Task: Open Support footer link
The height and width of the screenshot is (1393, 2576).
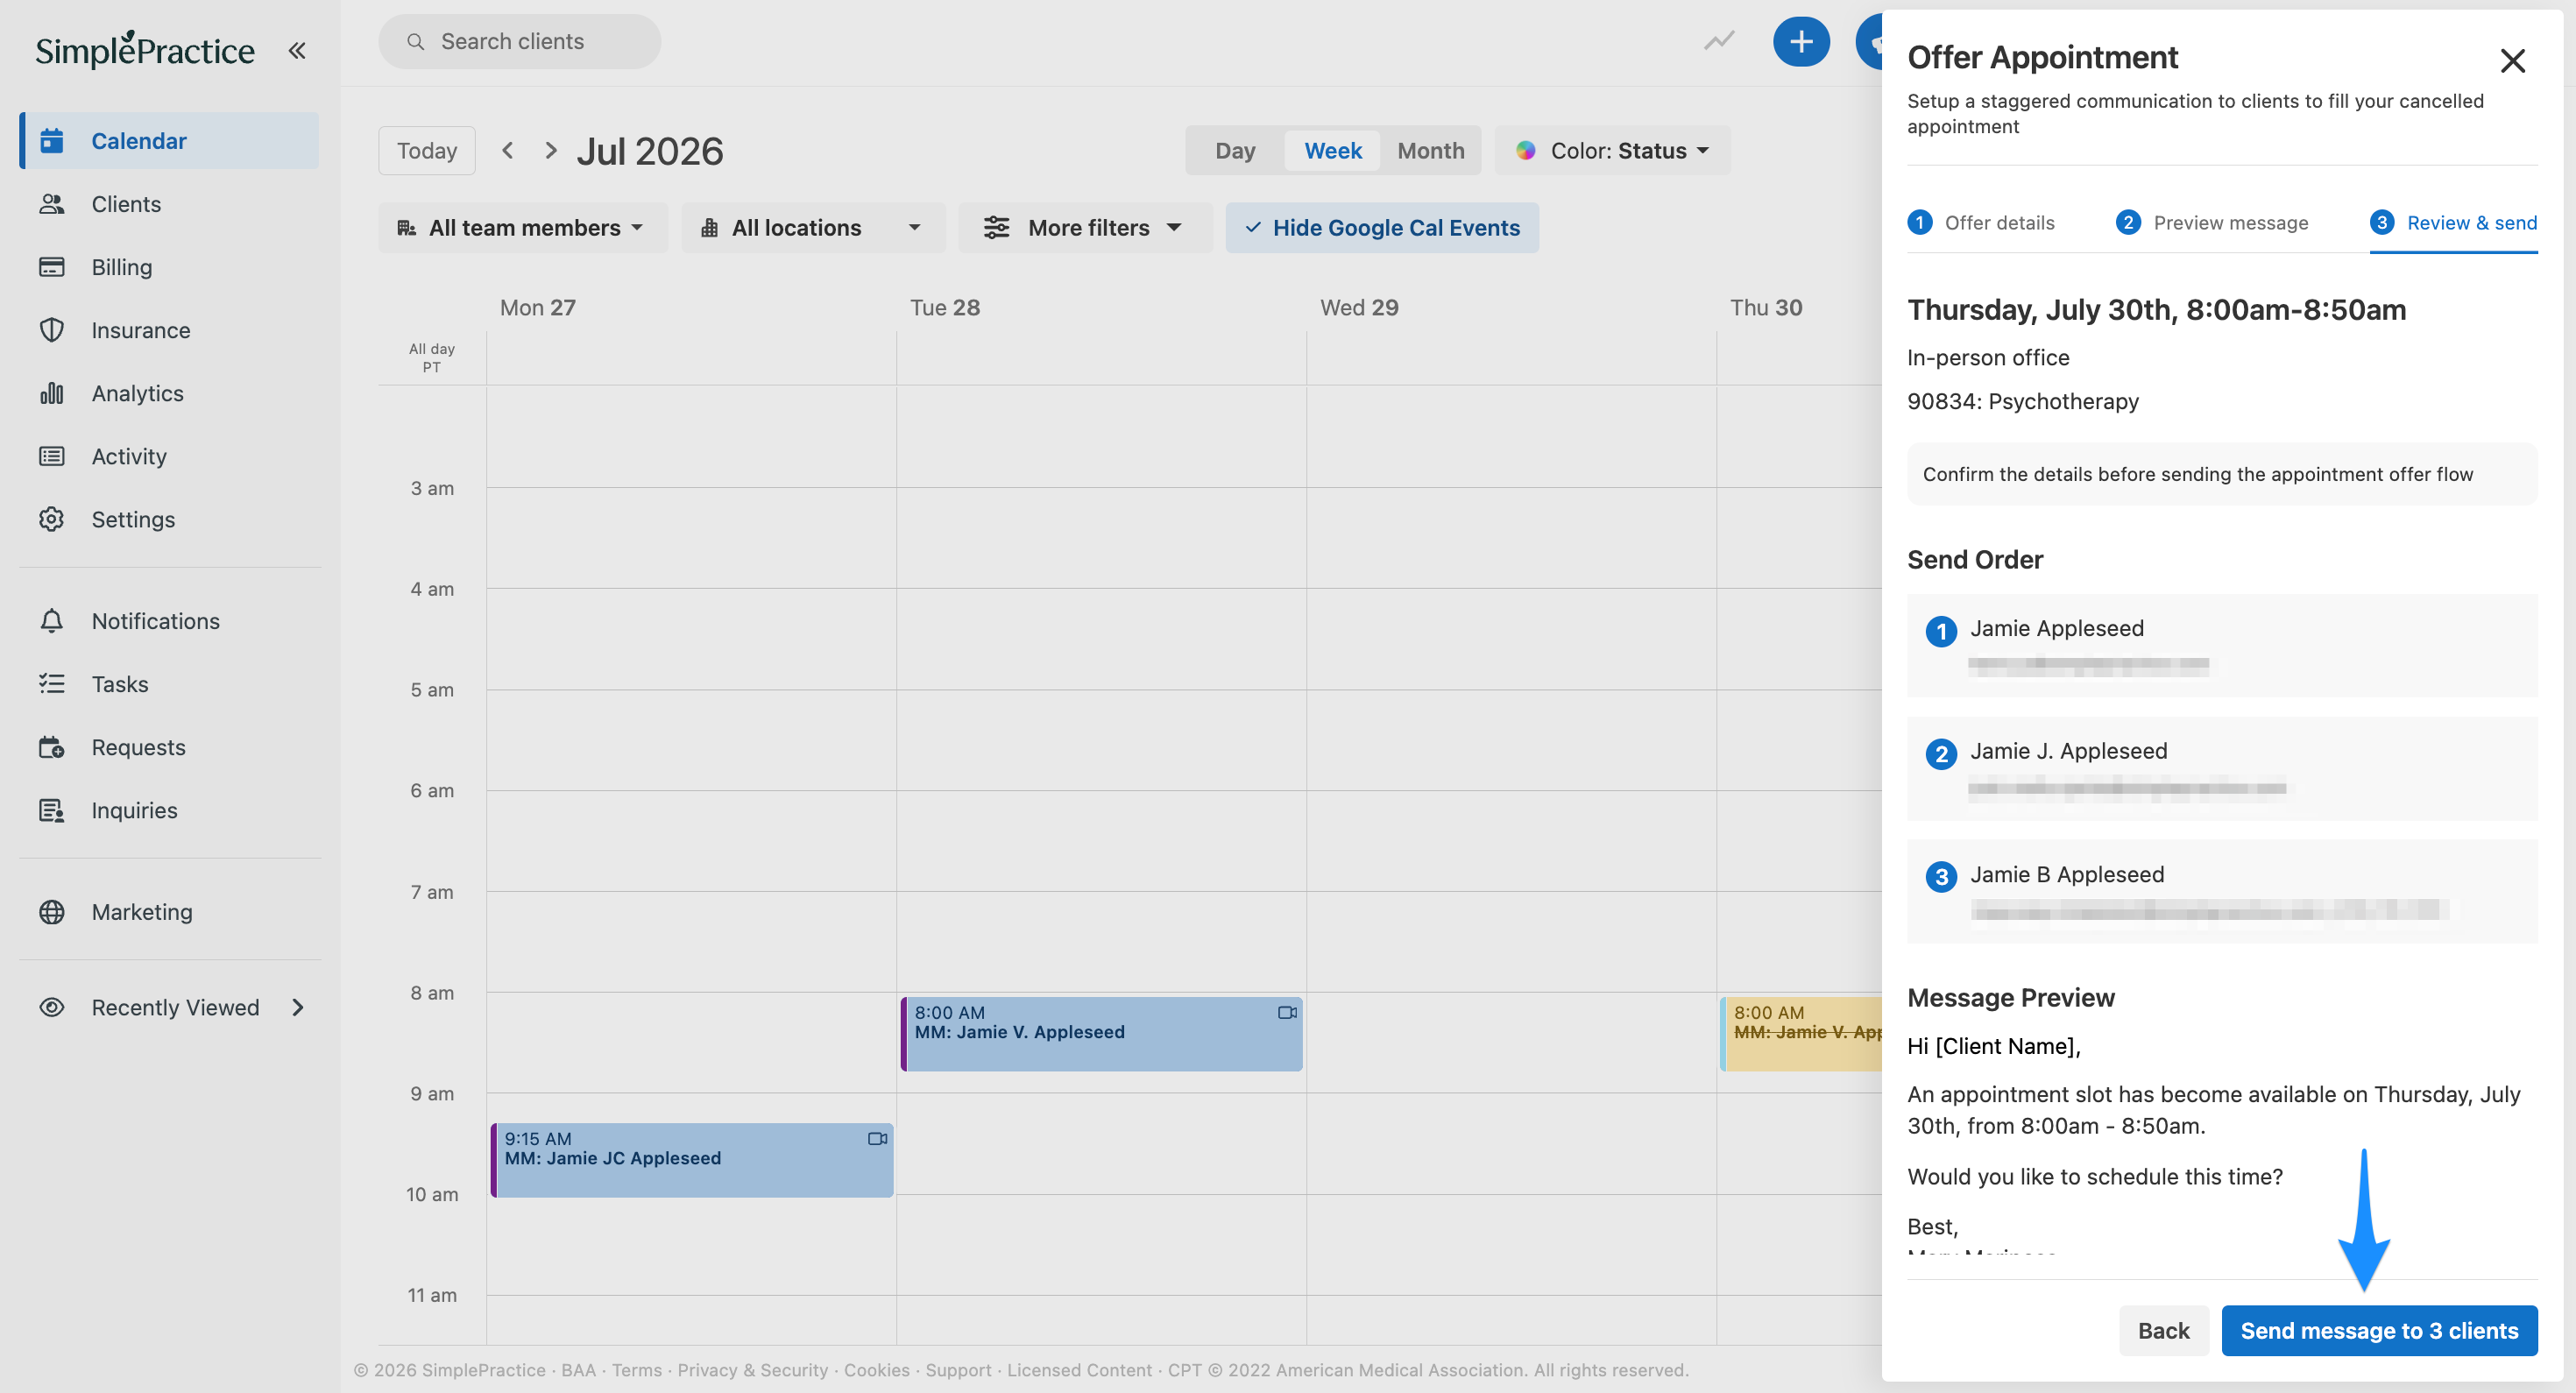Action: coord(958,1370)
